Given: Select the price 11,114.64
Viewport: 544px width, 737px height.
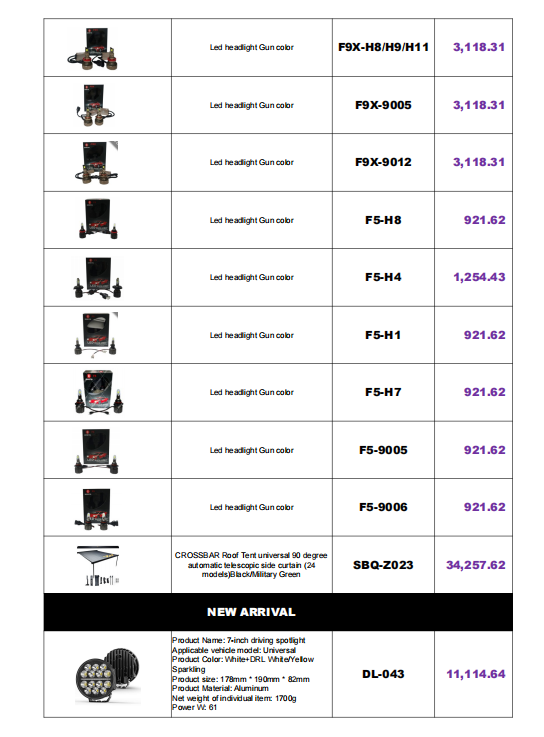Looking at the screenshot, I should click(x=476, y=674).
